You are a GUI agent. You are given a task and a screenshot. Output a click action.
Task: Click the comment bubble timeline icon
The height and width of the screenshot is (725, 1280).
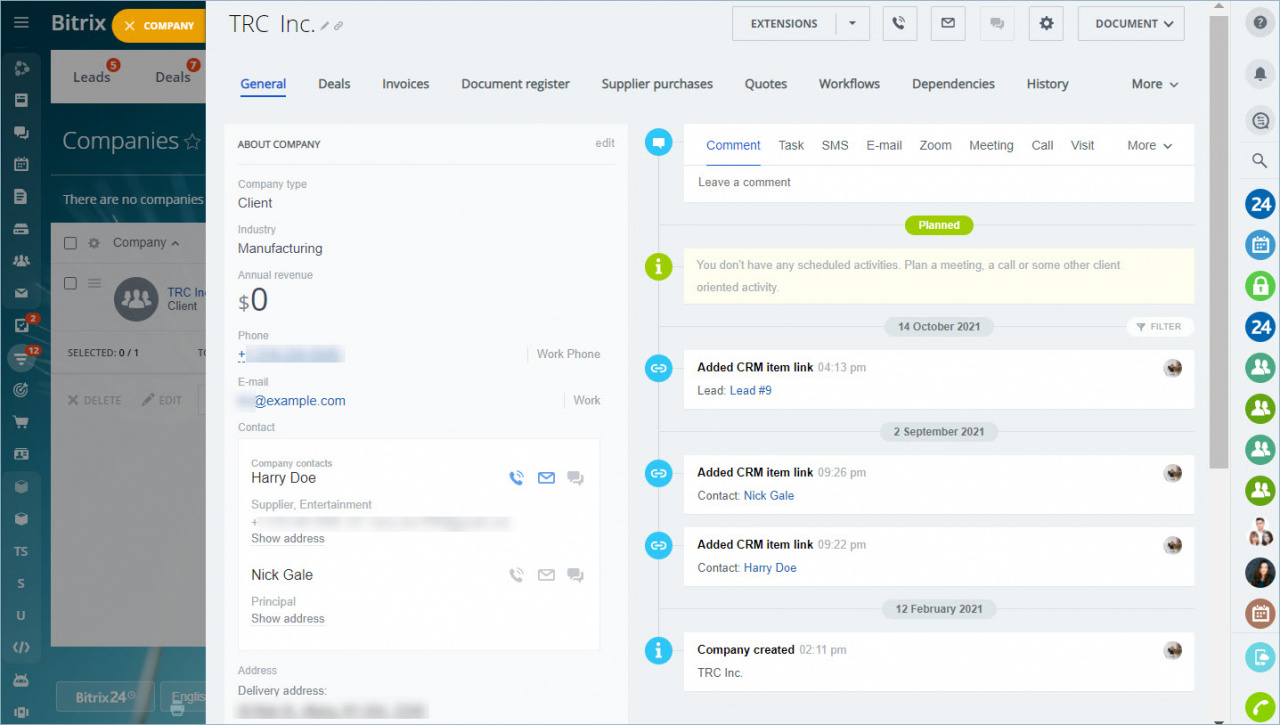(x=658, y=143)
